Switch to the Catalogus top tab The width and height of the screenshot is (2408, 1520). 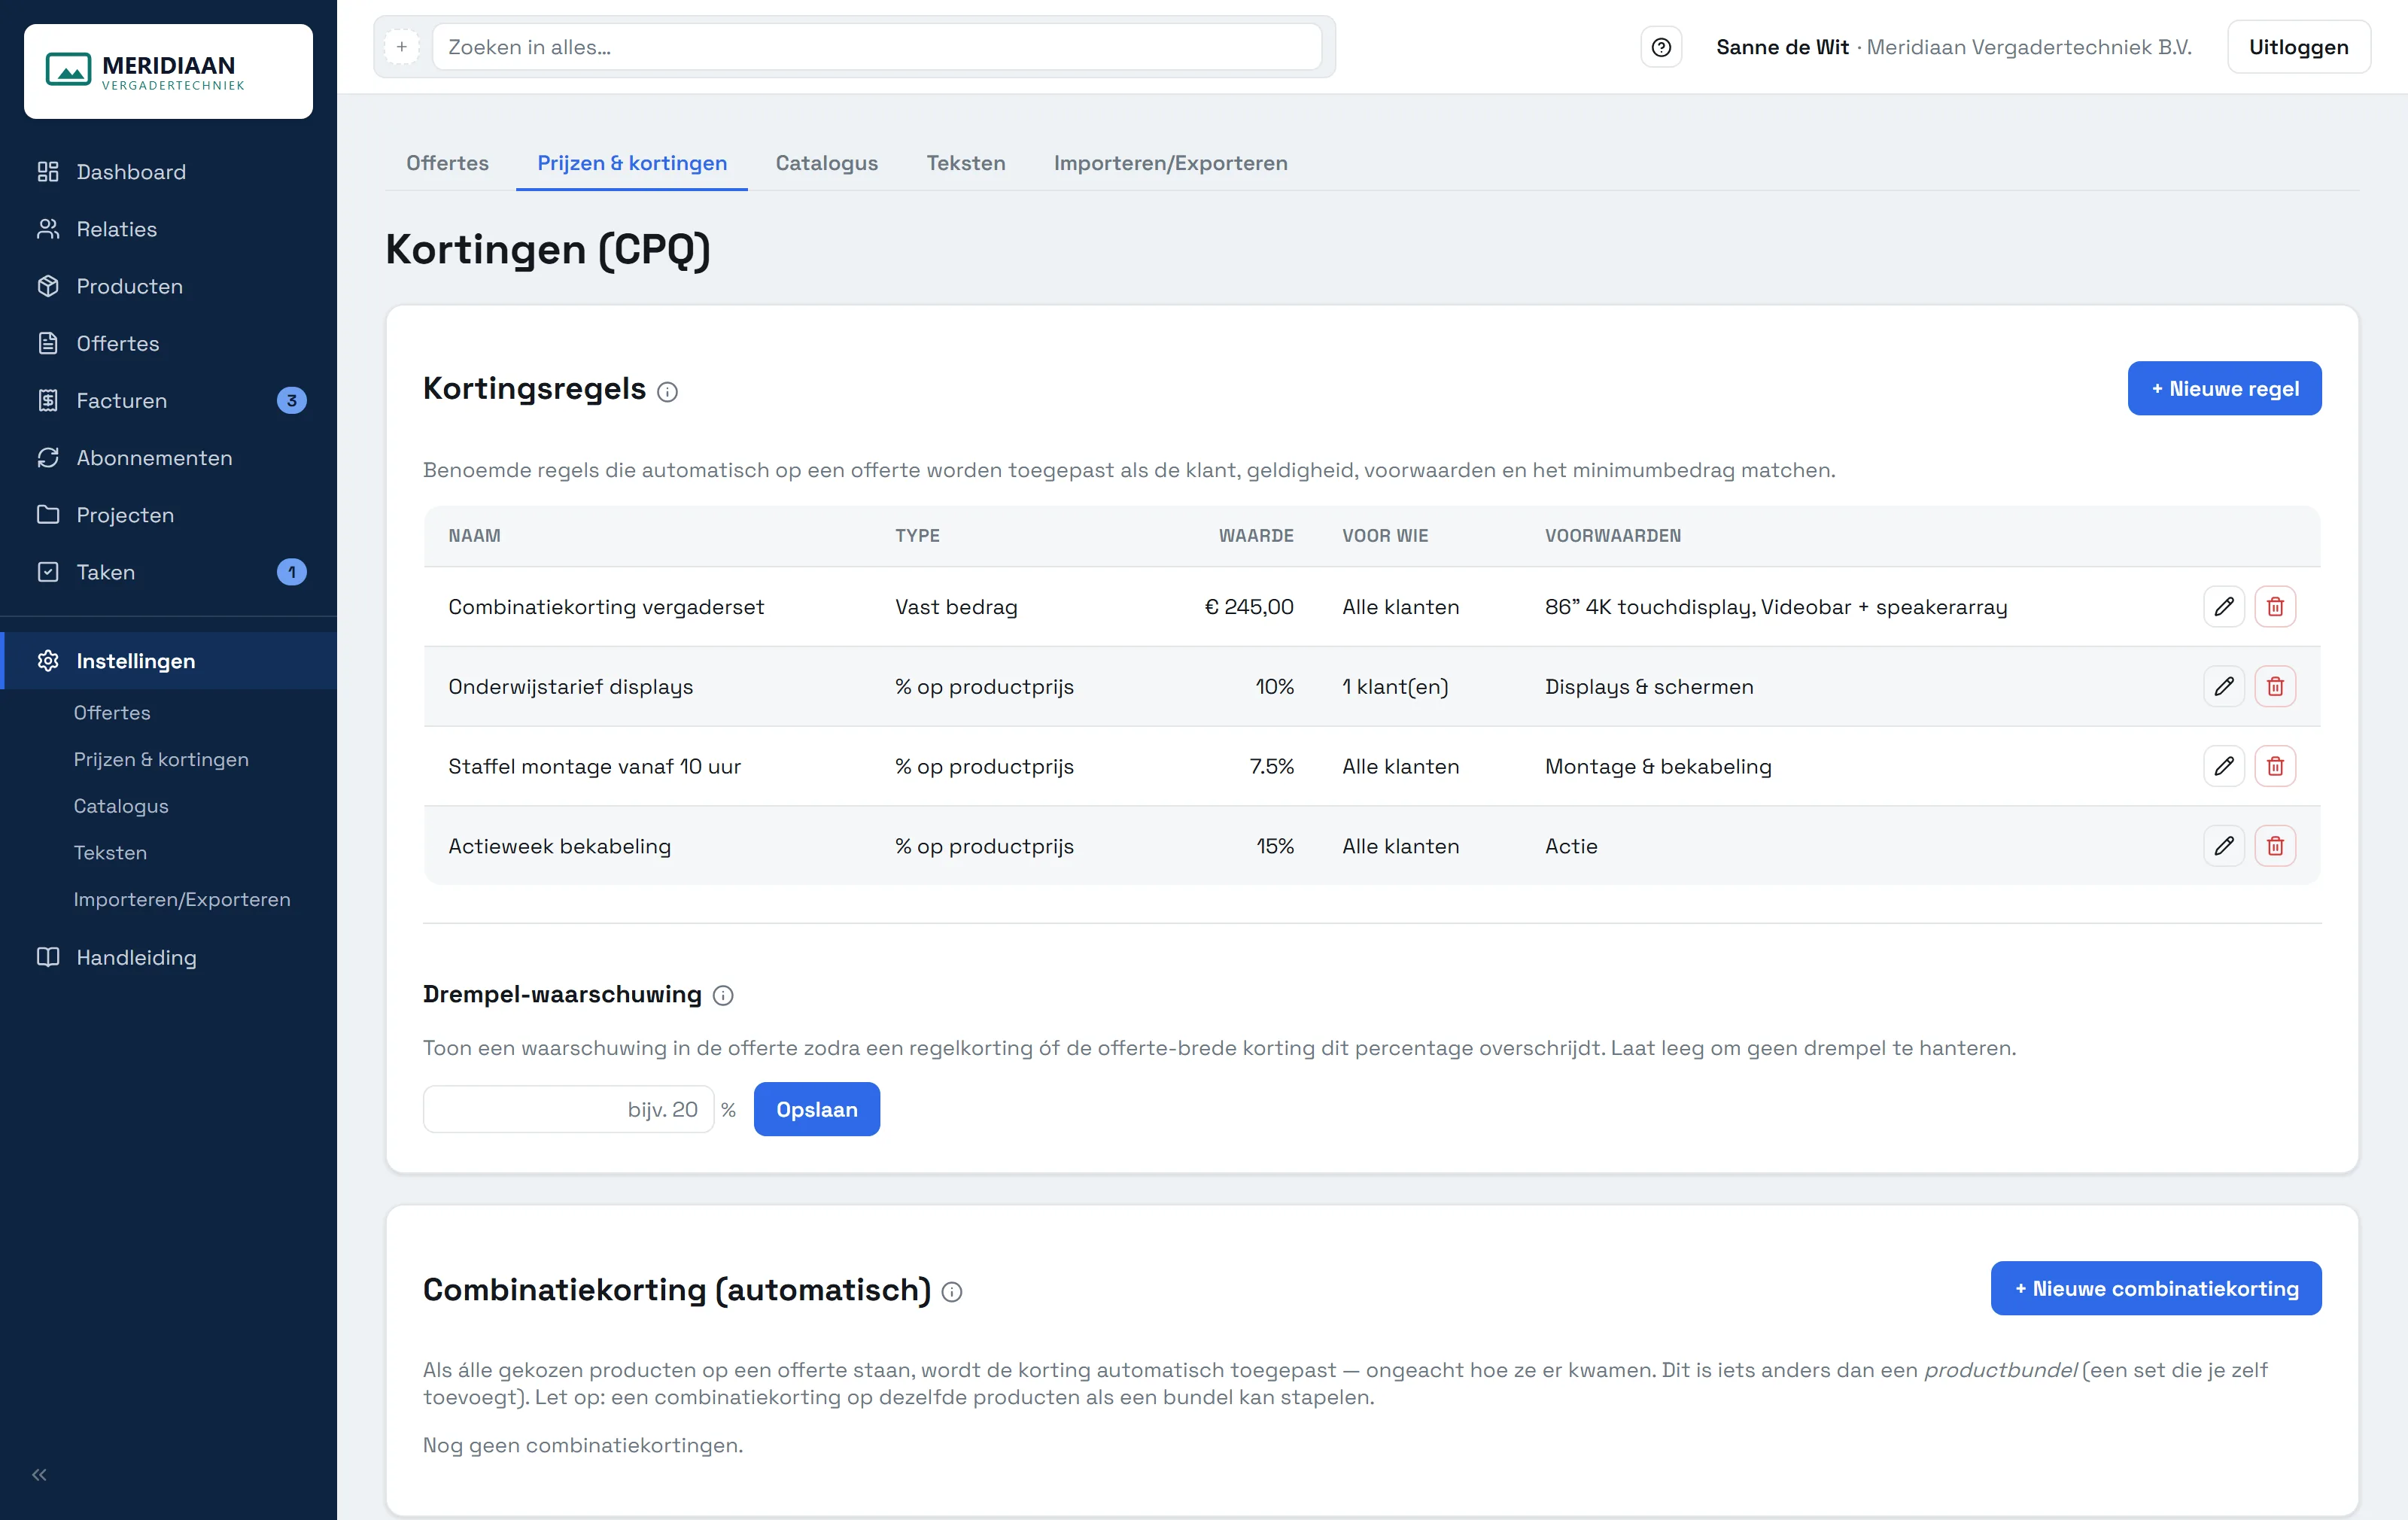pos(826,162)
